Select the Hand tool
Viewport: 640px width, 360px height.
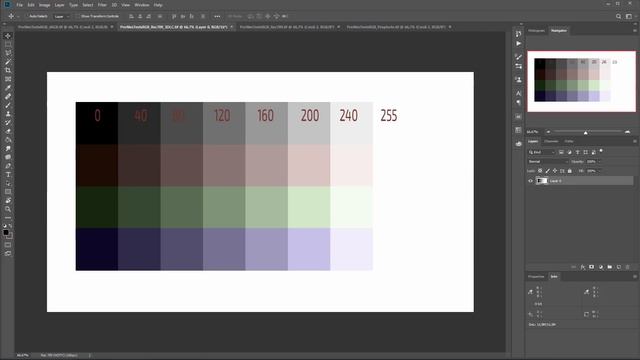point(8,201)
